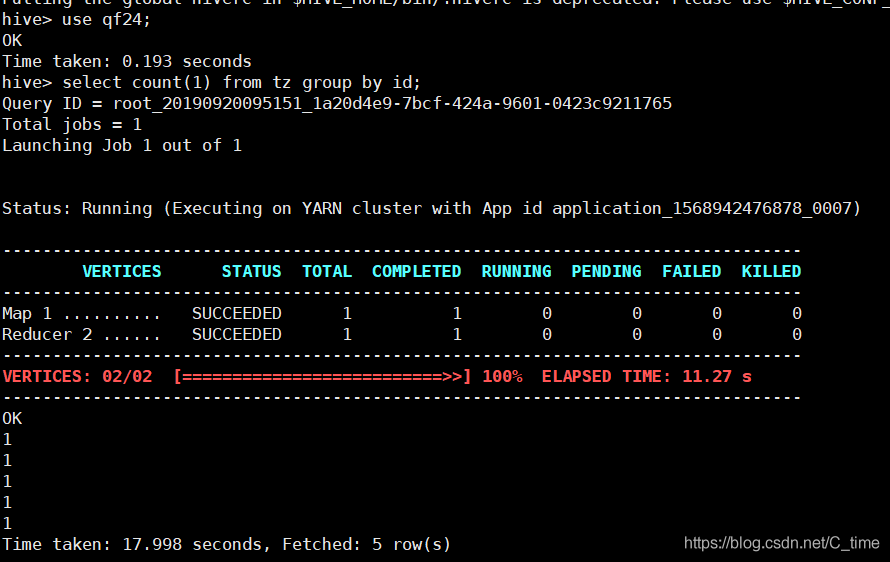Click the FAILED column header
The image size is (890, 562).
click(x=691, y=271)
